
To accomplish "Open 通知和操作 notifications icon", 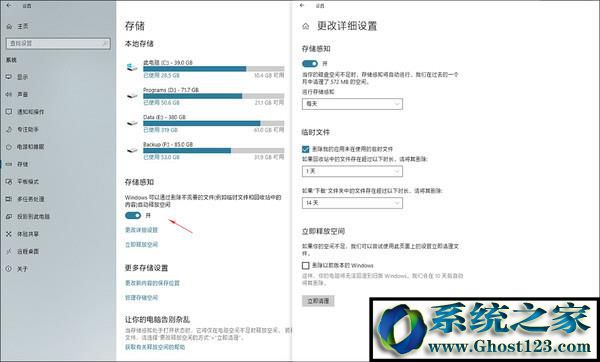I will point(9,112).
